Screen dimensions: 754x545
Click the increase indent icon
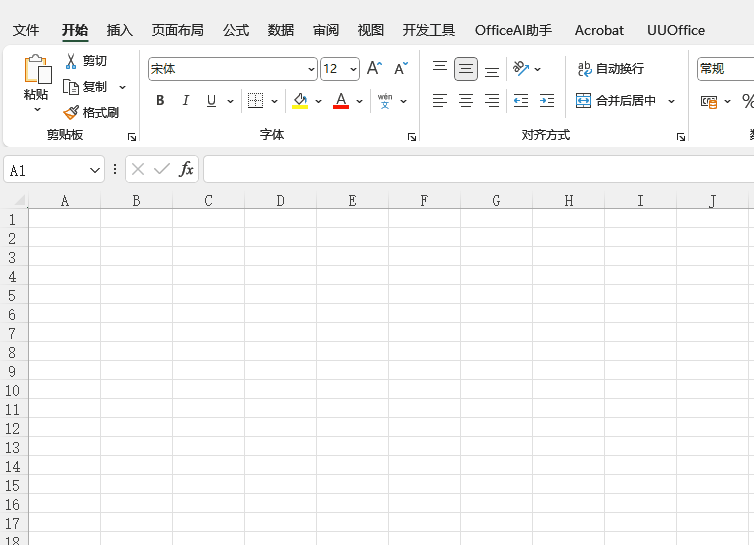click(547, 101)
